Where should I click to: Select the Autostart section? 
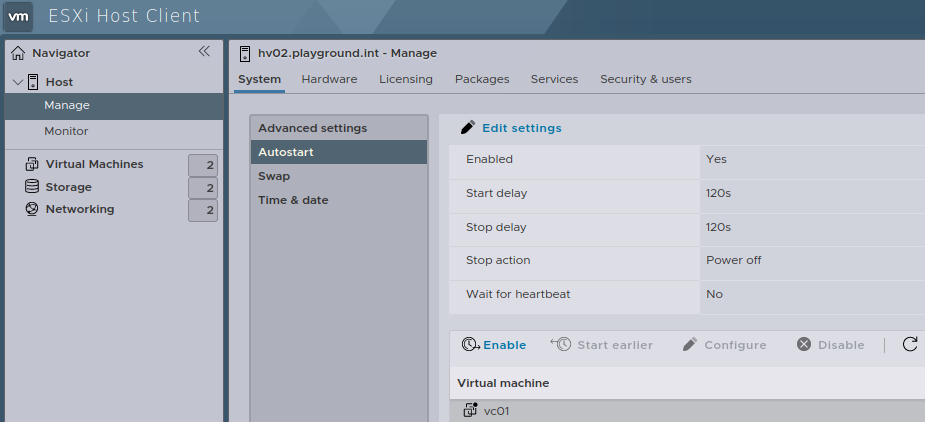point(339,152)
